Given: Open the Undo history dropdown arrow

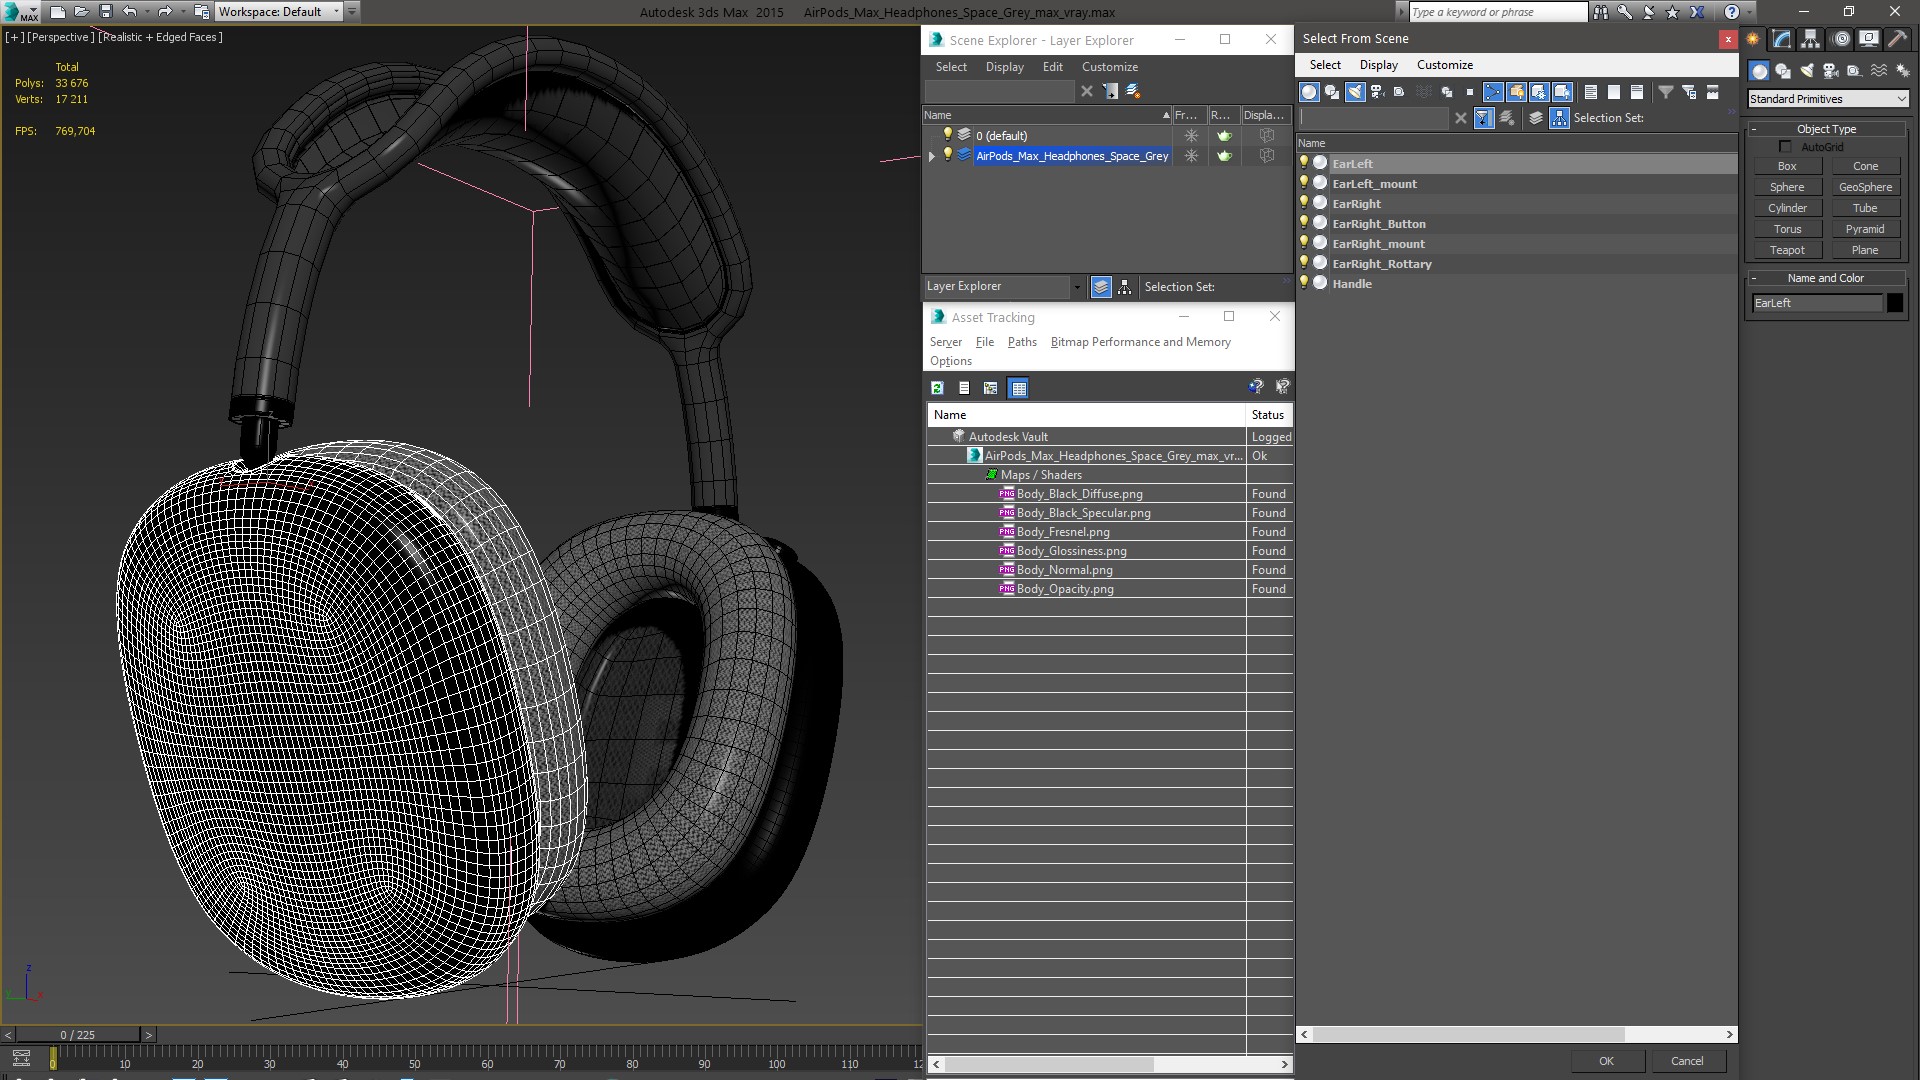Looking at the screenshot, I should (x=147, y=12).
